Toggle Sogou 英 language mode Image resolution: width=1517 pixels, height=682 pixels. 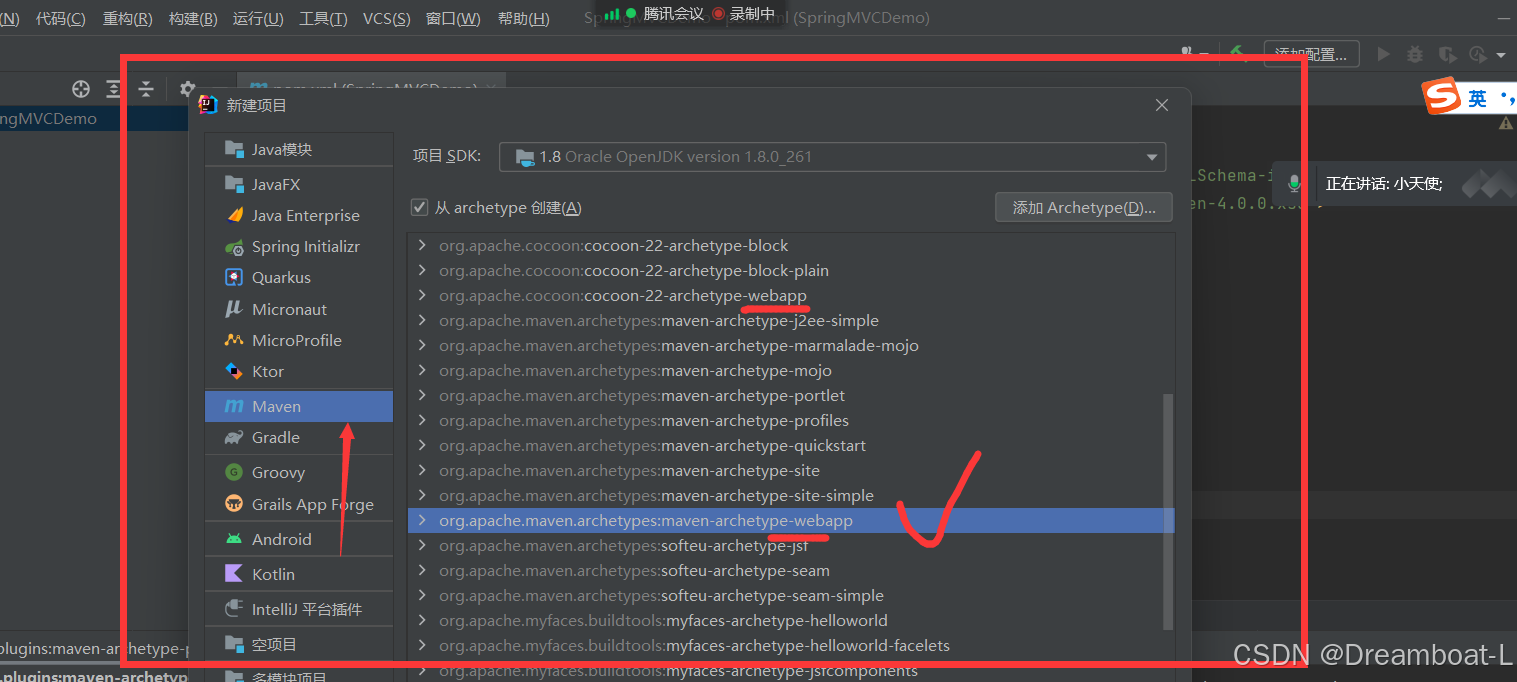click(x=1478, y=98)
